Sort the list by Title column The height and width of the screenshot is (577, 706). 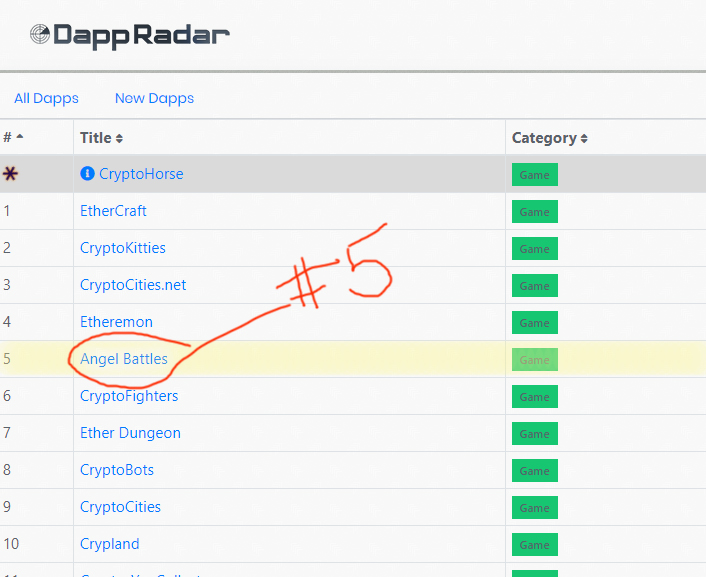point(101,138)
